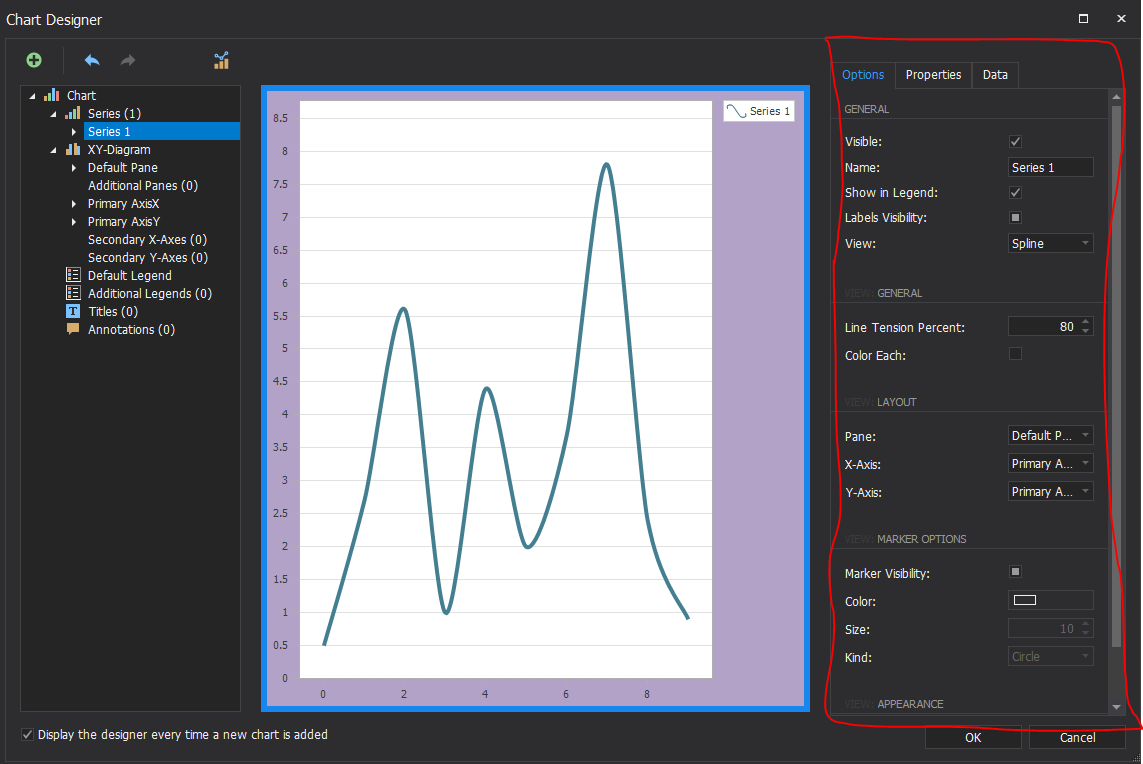Image resolution: width=1143 pixels, height=764 pixels.
Task: Click the Undo arrow icon
Action: click(92, 60)
